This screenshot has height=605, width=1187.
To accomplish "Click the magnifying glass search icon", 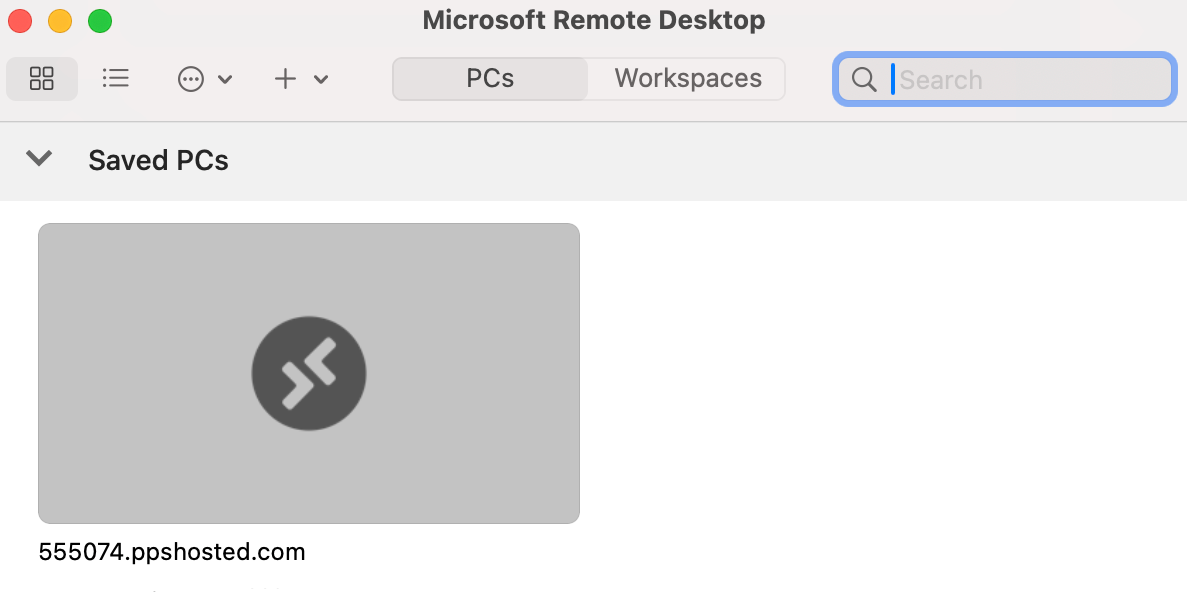I will coord(864,80).
